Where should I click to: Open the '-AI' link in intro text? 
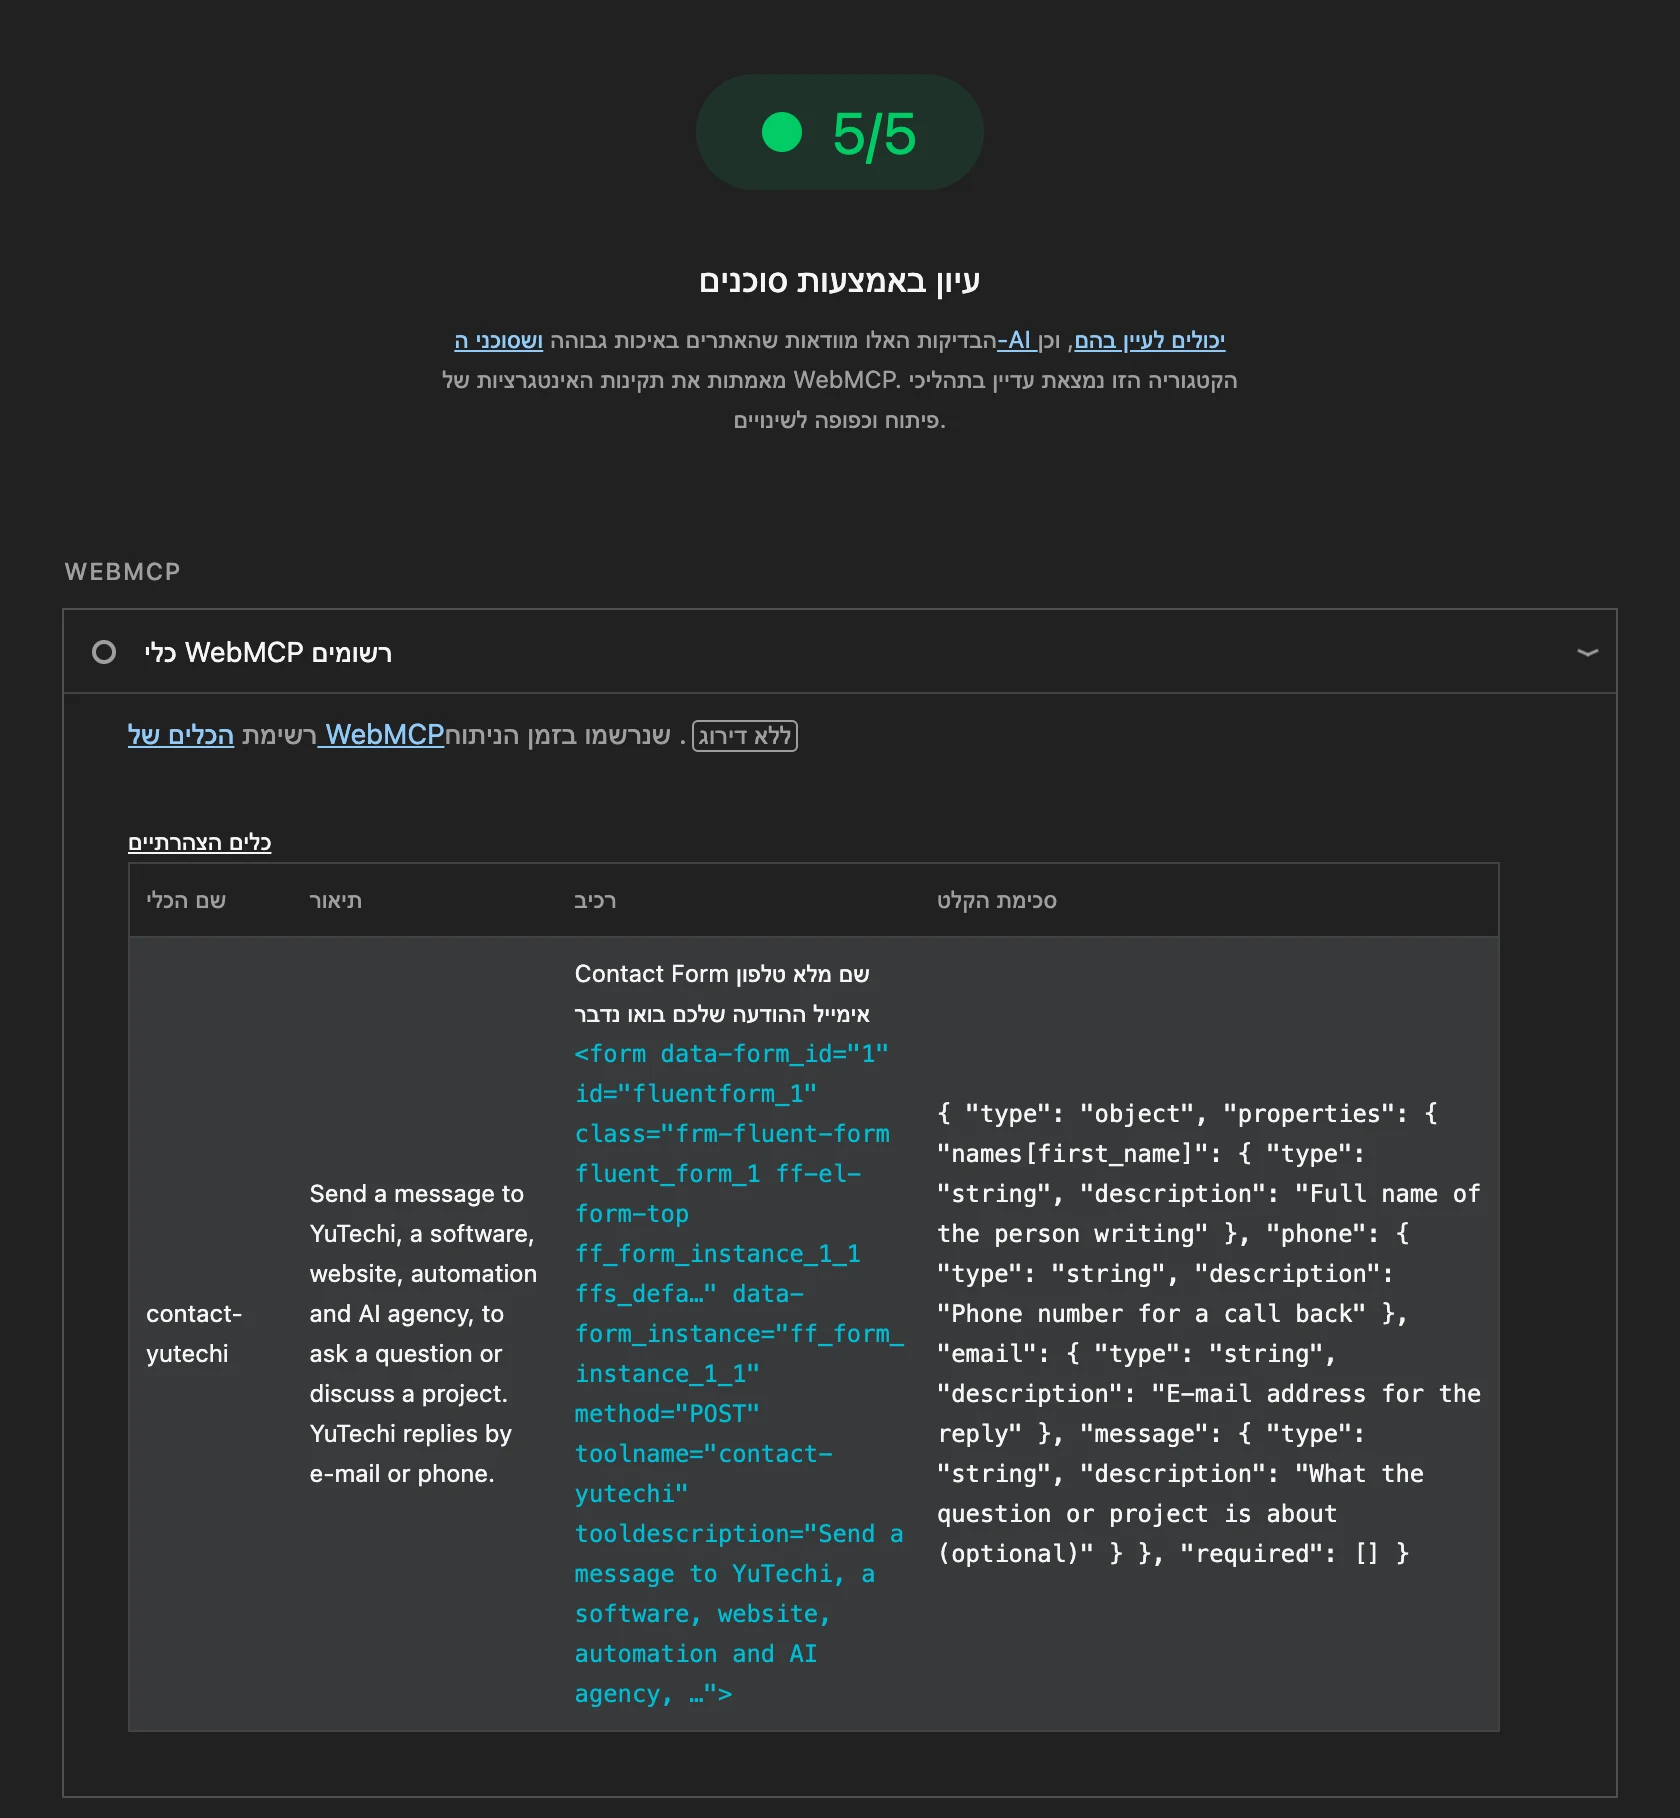[1017, 340]
